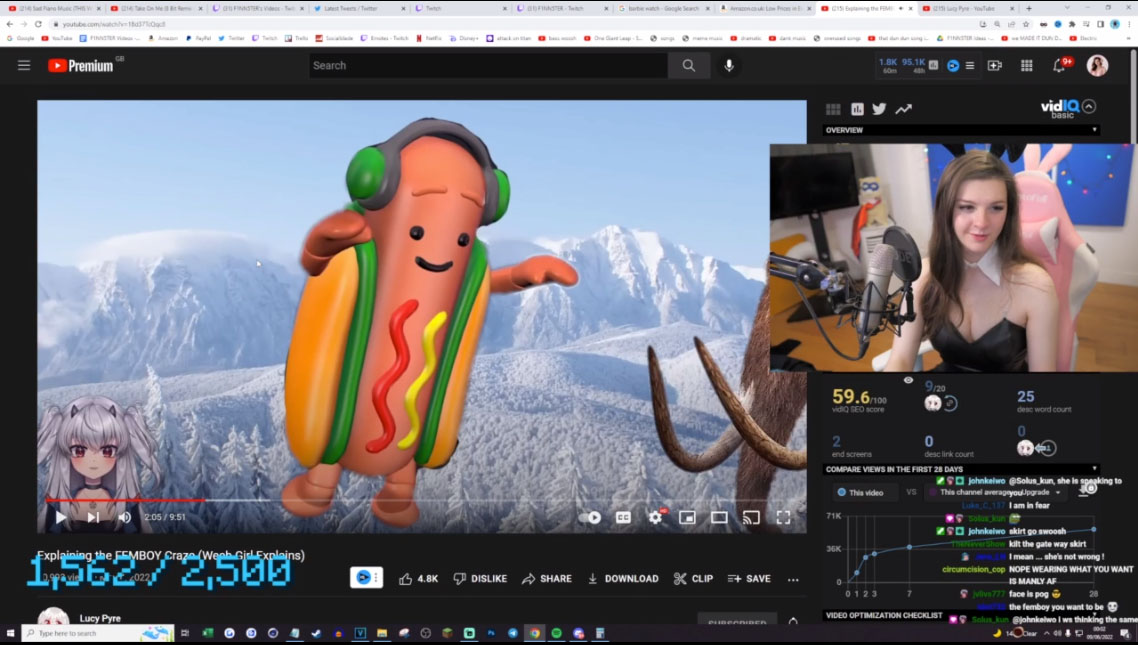Open the Windows Start menu
The width and height of the screenshot is (1138, 645).
tap(10, 633)
